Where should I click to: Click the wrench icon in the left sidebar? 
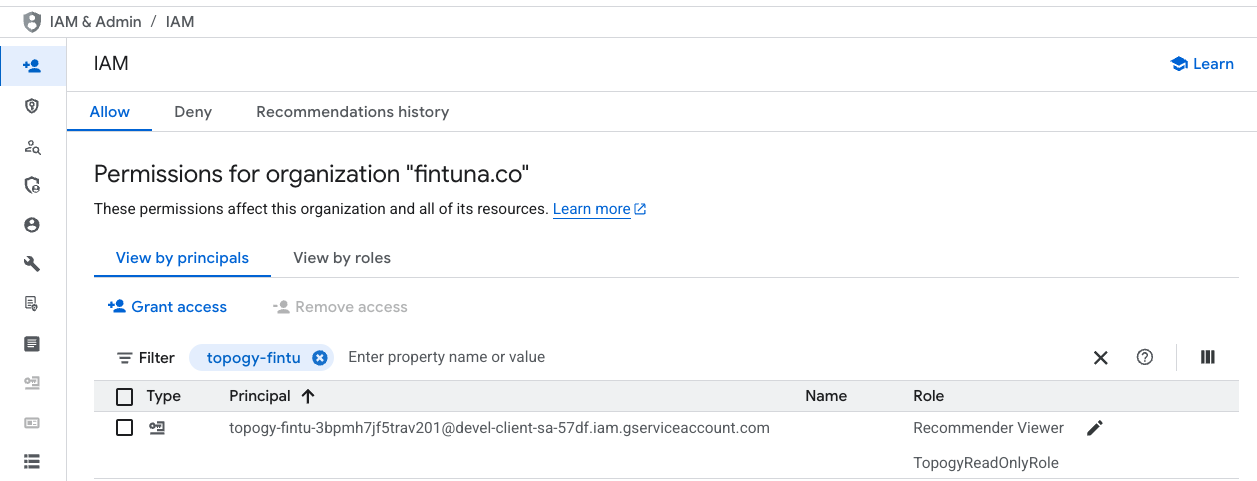click(x=32, y=264)
